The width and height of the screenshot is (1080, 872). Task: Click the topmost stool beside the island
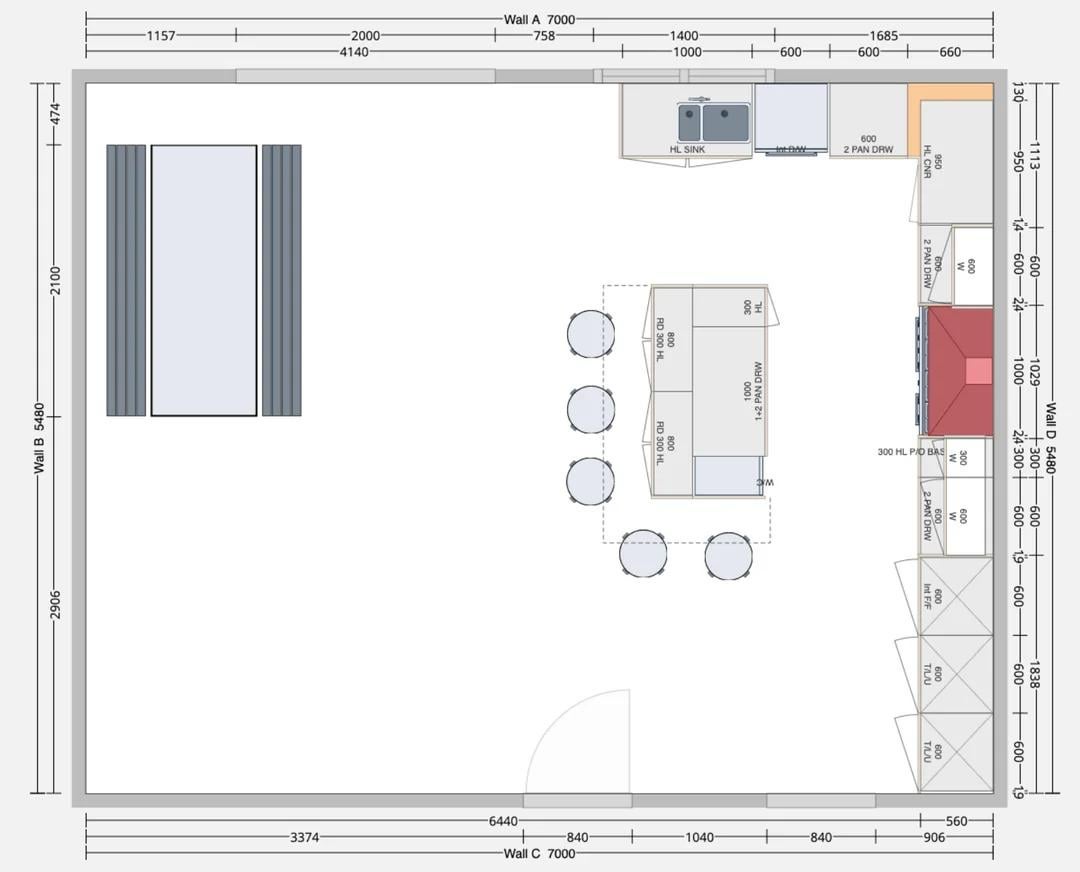point(591,334)
